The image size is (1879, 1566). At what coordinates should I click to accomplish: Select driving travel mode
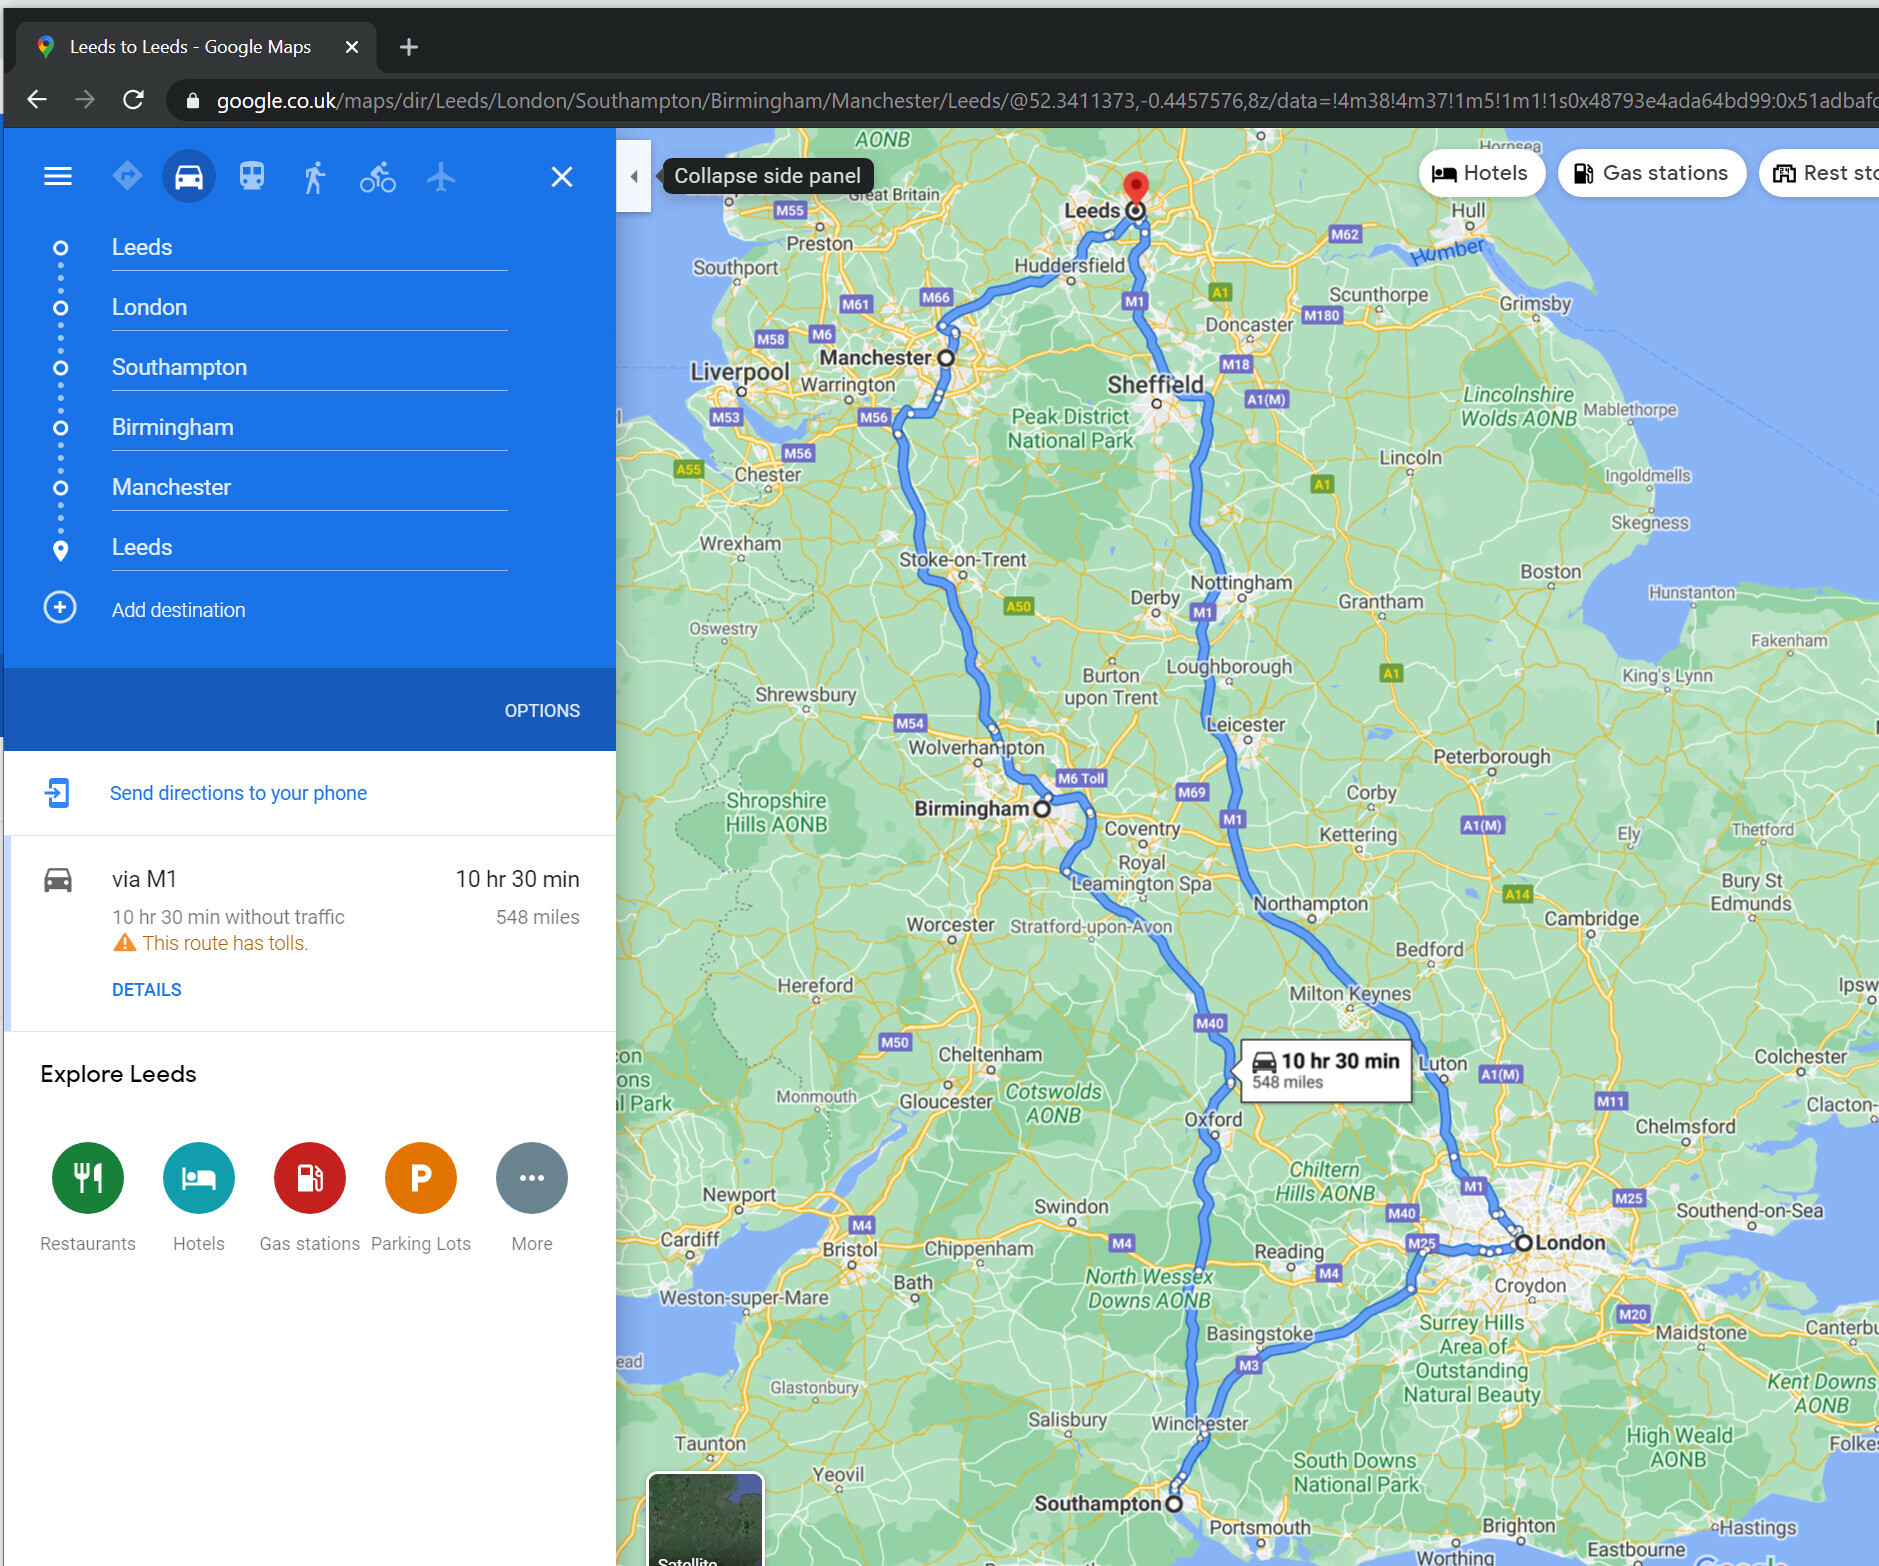189,177
